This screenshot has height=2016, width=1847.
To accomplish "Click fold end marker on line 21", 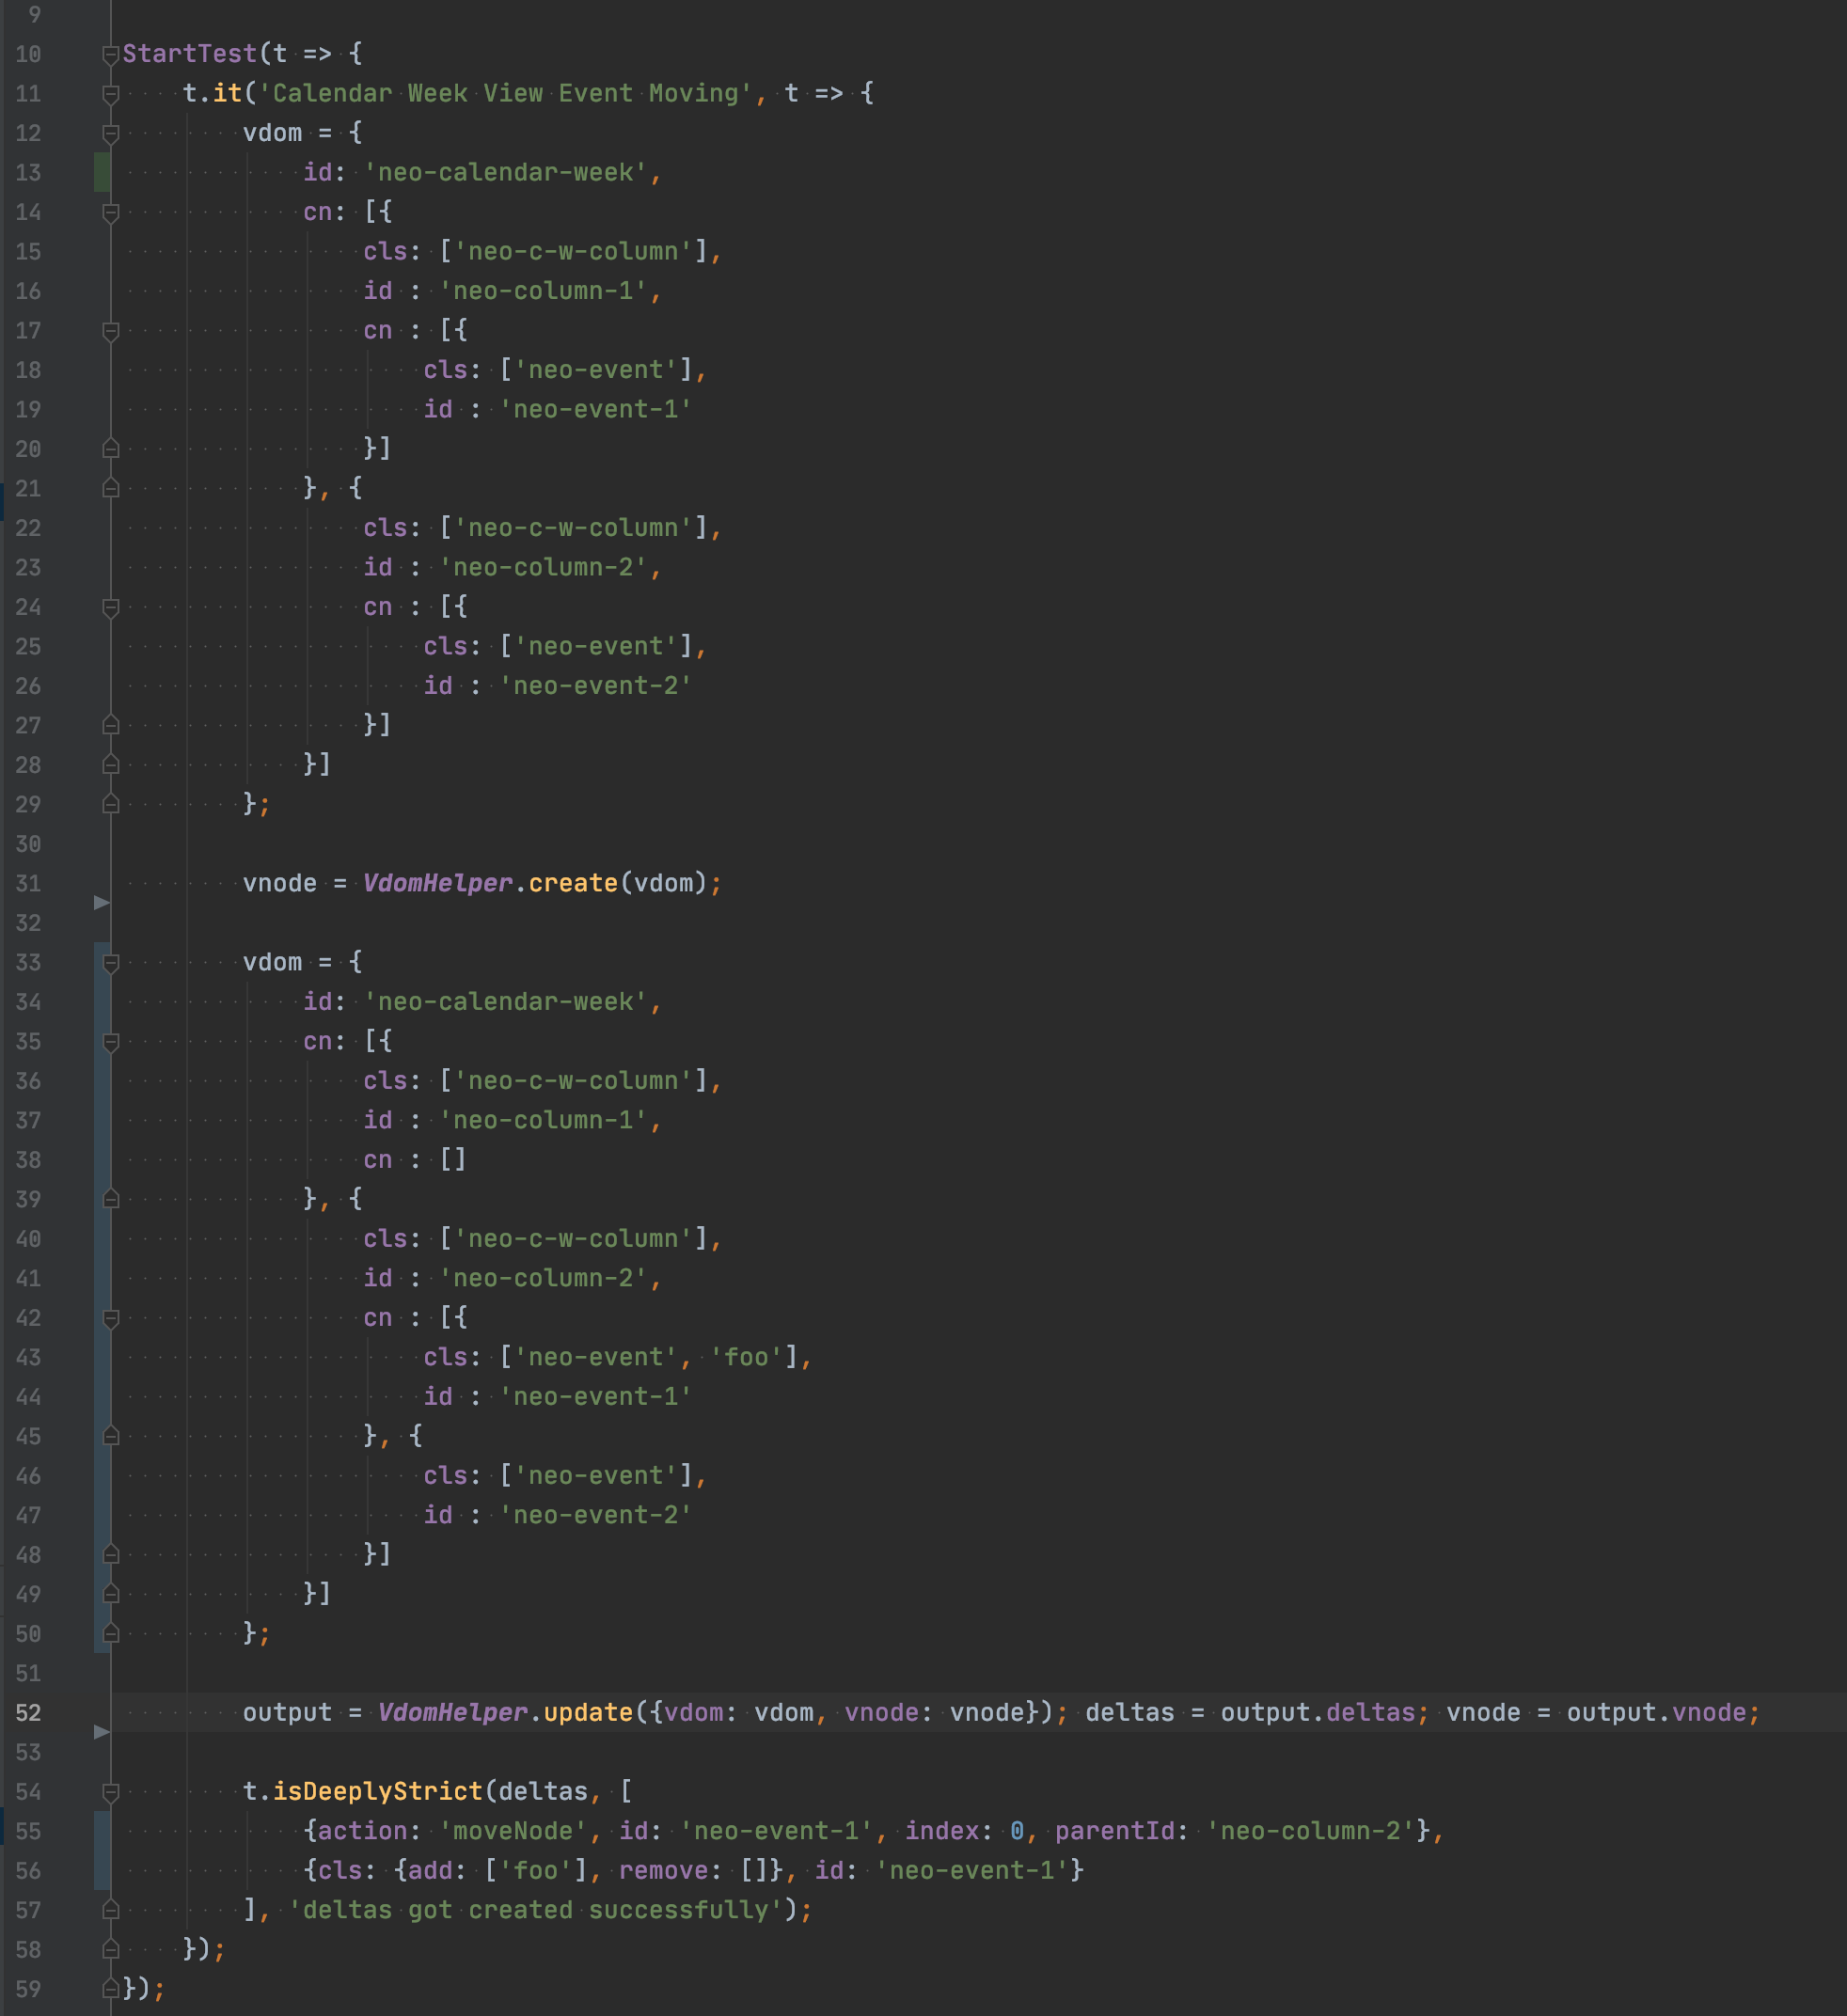I will click(111, 488).
